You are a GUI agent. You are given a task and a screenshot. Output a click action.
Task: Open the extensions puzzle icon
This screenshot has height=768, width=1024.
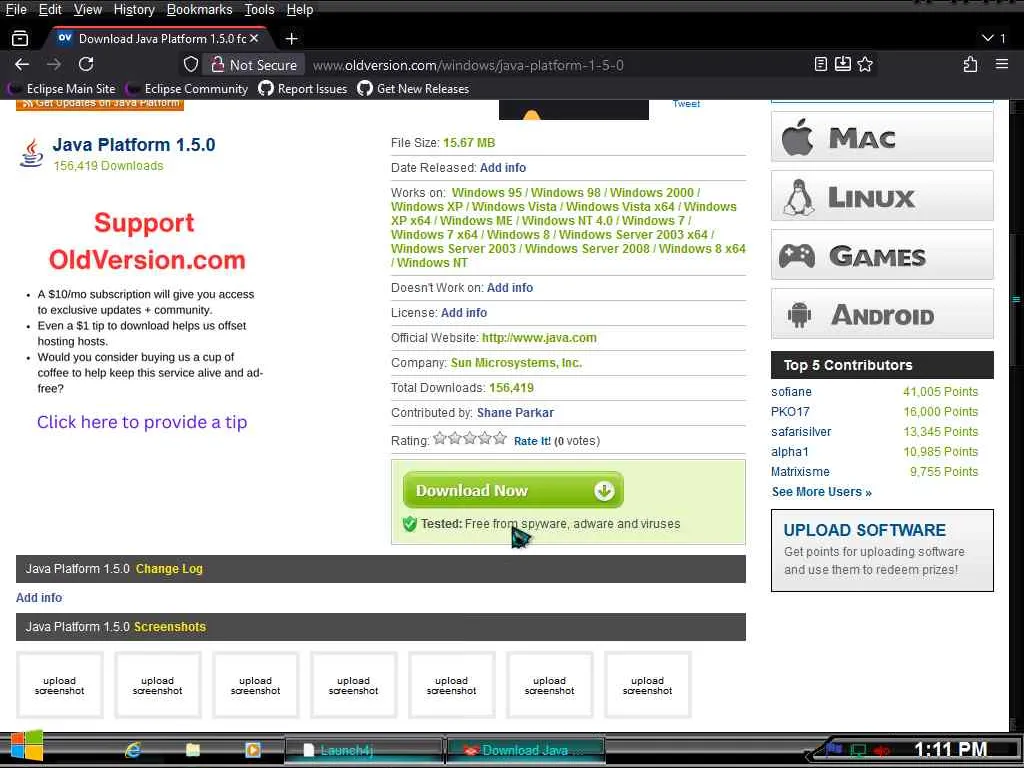pyautogui.click(x=970, y=64)
